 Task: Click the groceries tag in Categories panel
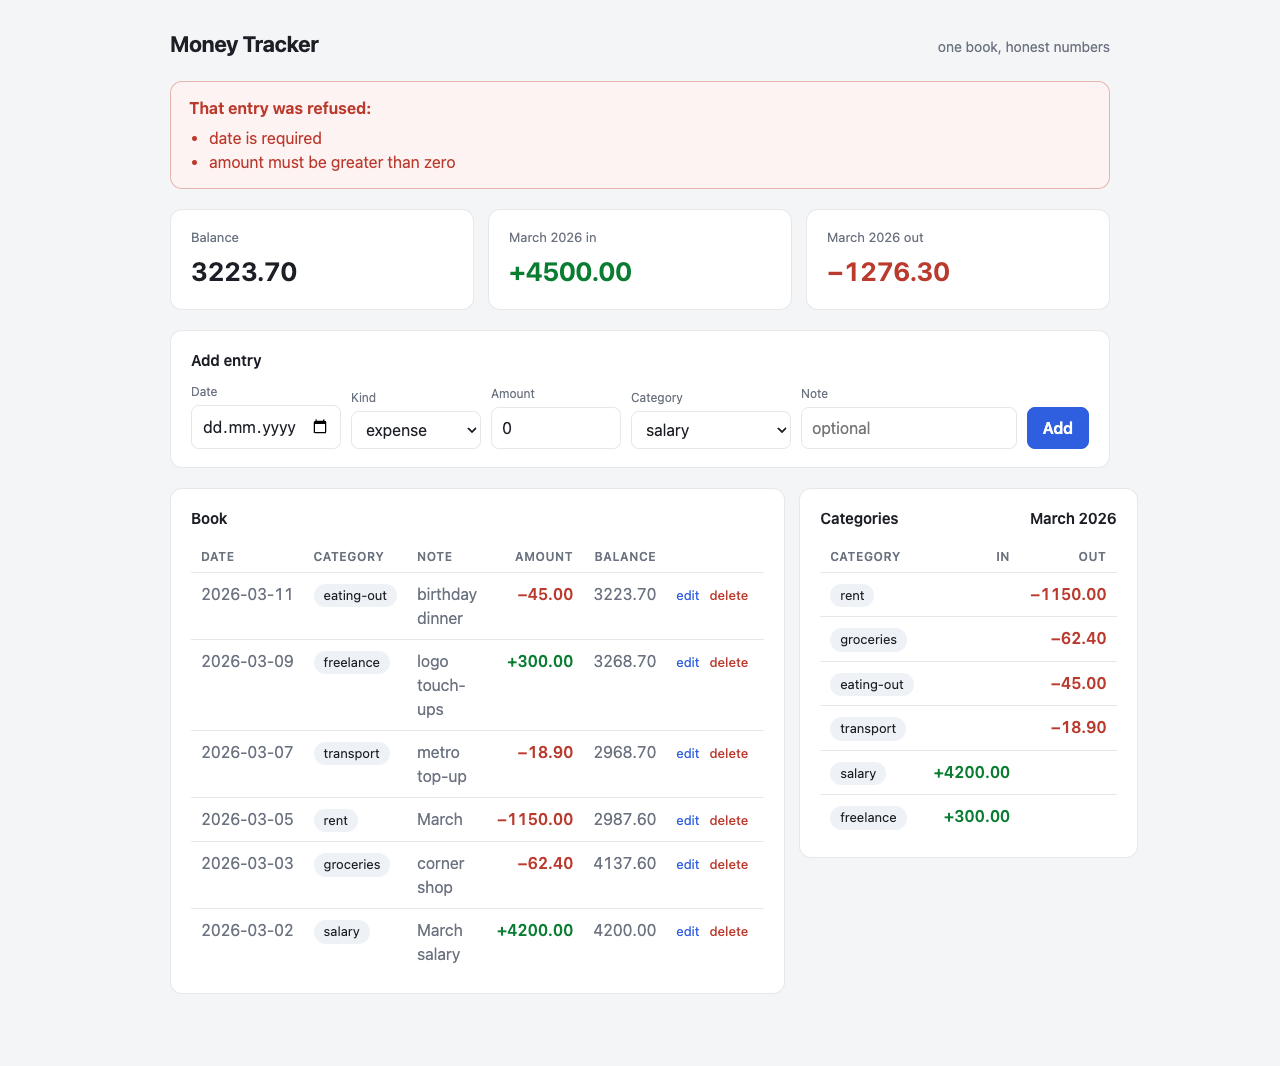tap(868, 639)
